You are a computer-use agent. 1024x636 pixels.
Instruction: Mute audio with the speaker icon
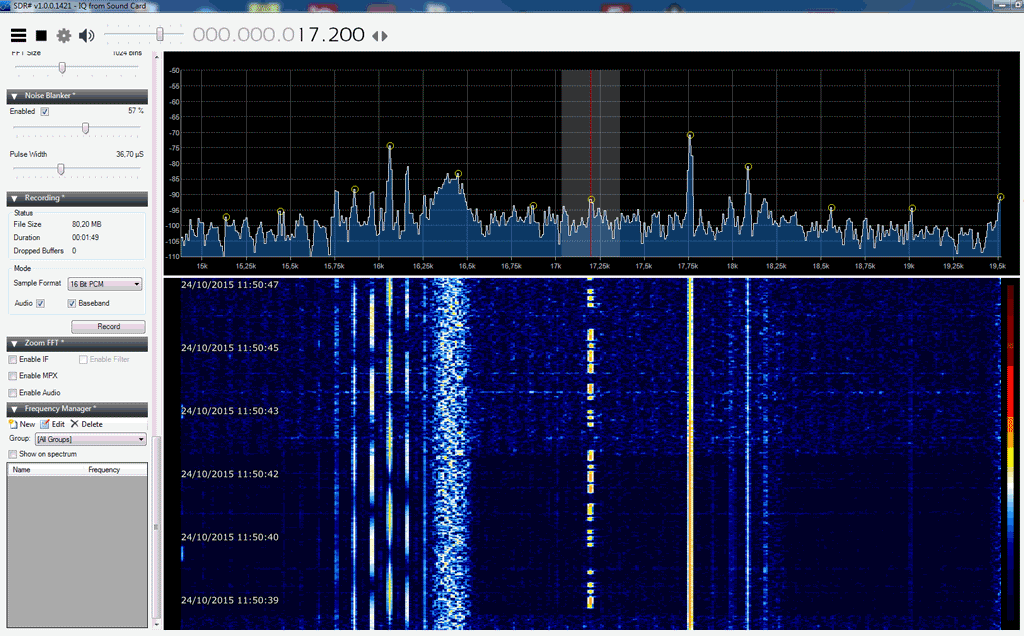[x=86, y=35]
